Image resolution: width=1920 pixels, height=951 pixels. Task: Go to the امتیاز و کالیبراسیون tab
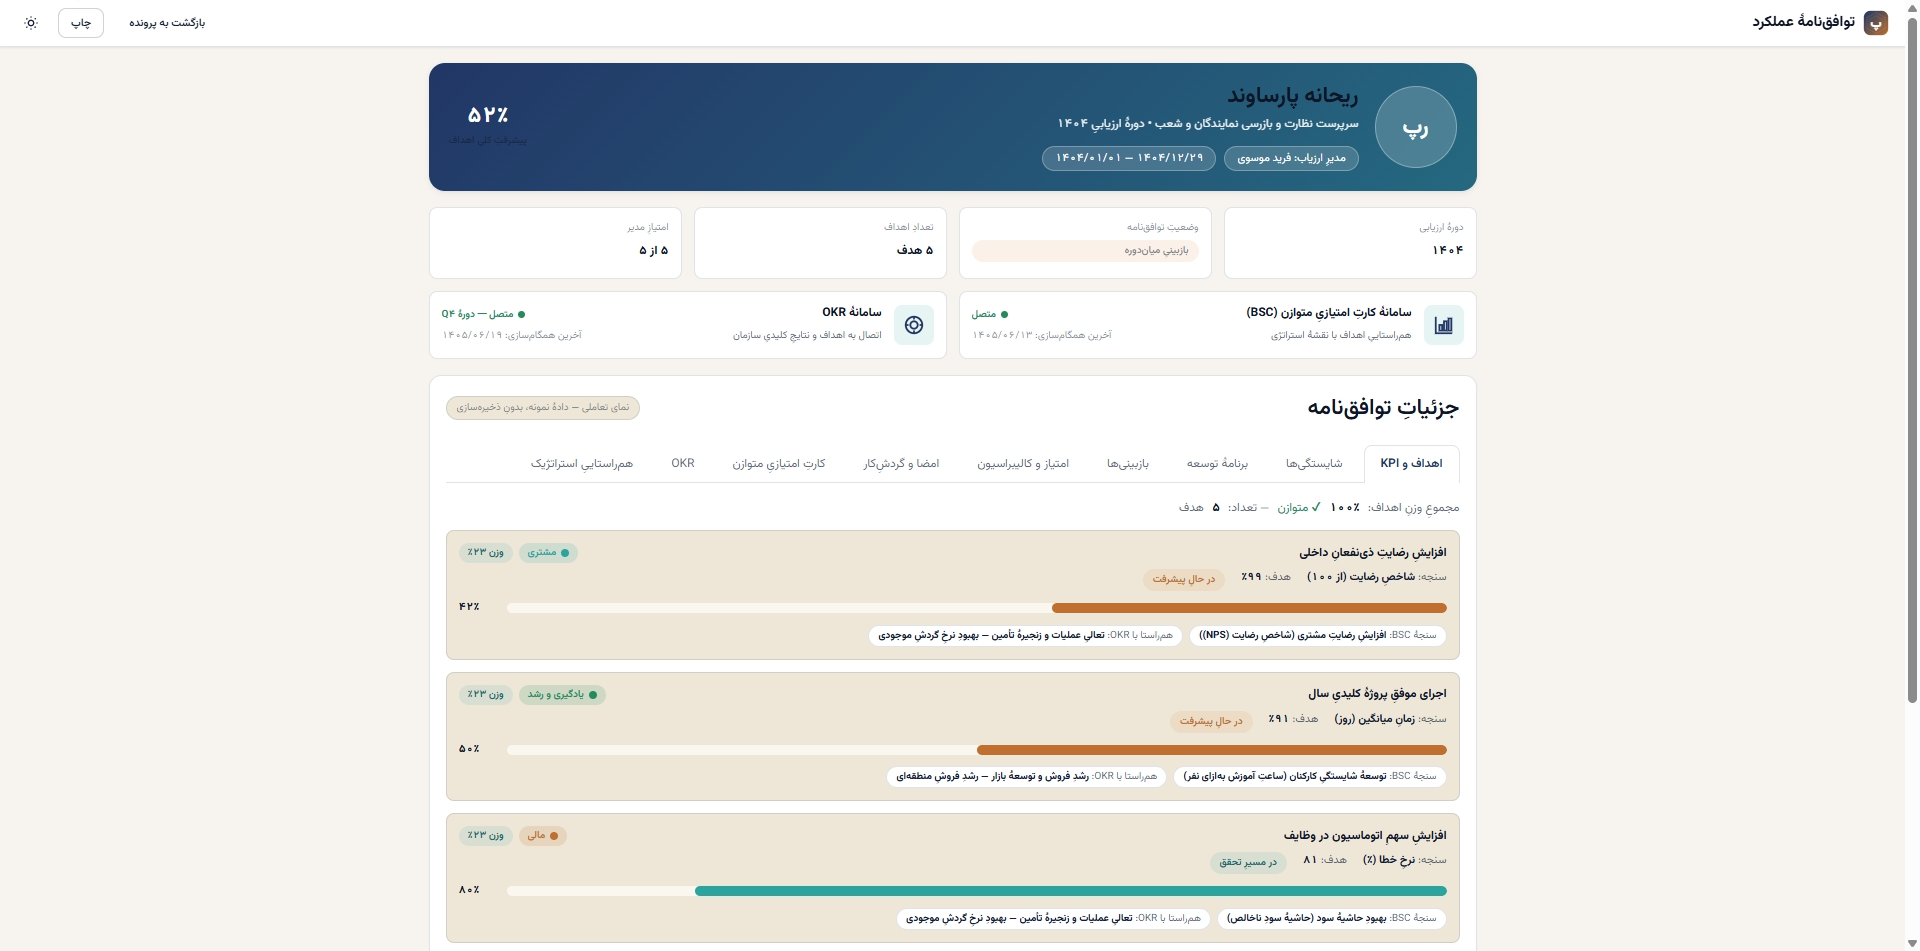[x=1023, y=464]
